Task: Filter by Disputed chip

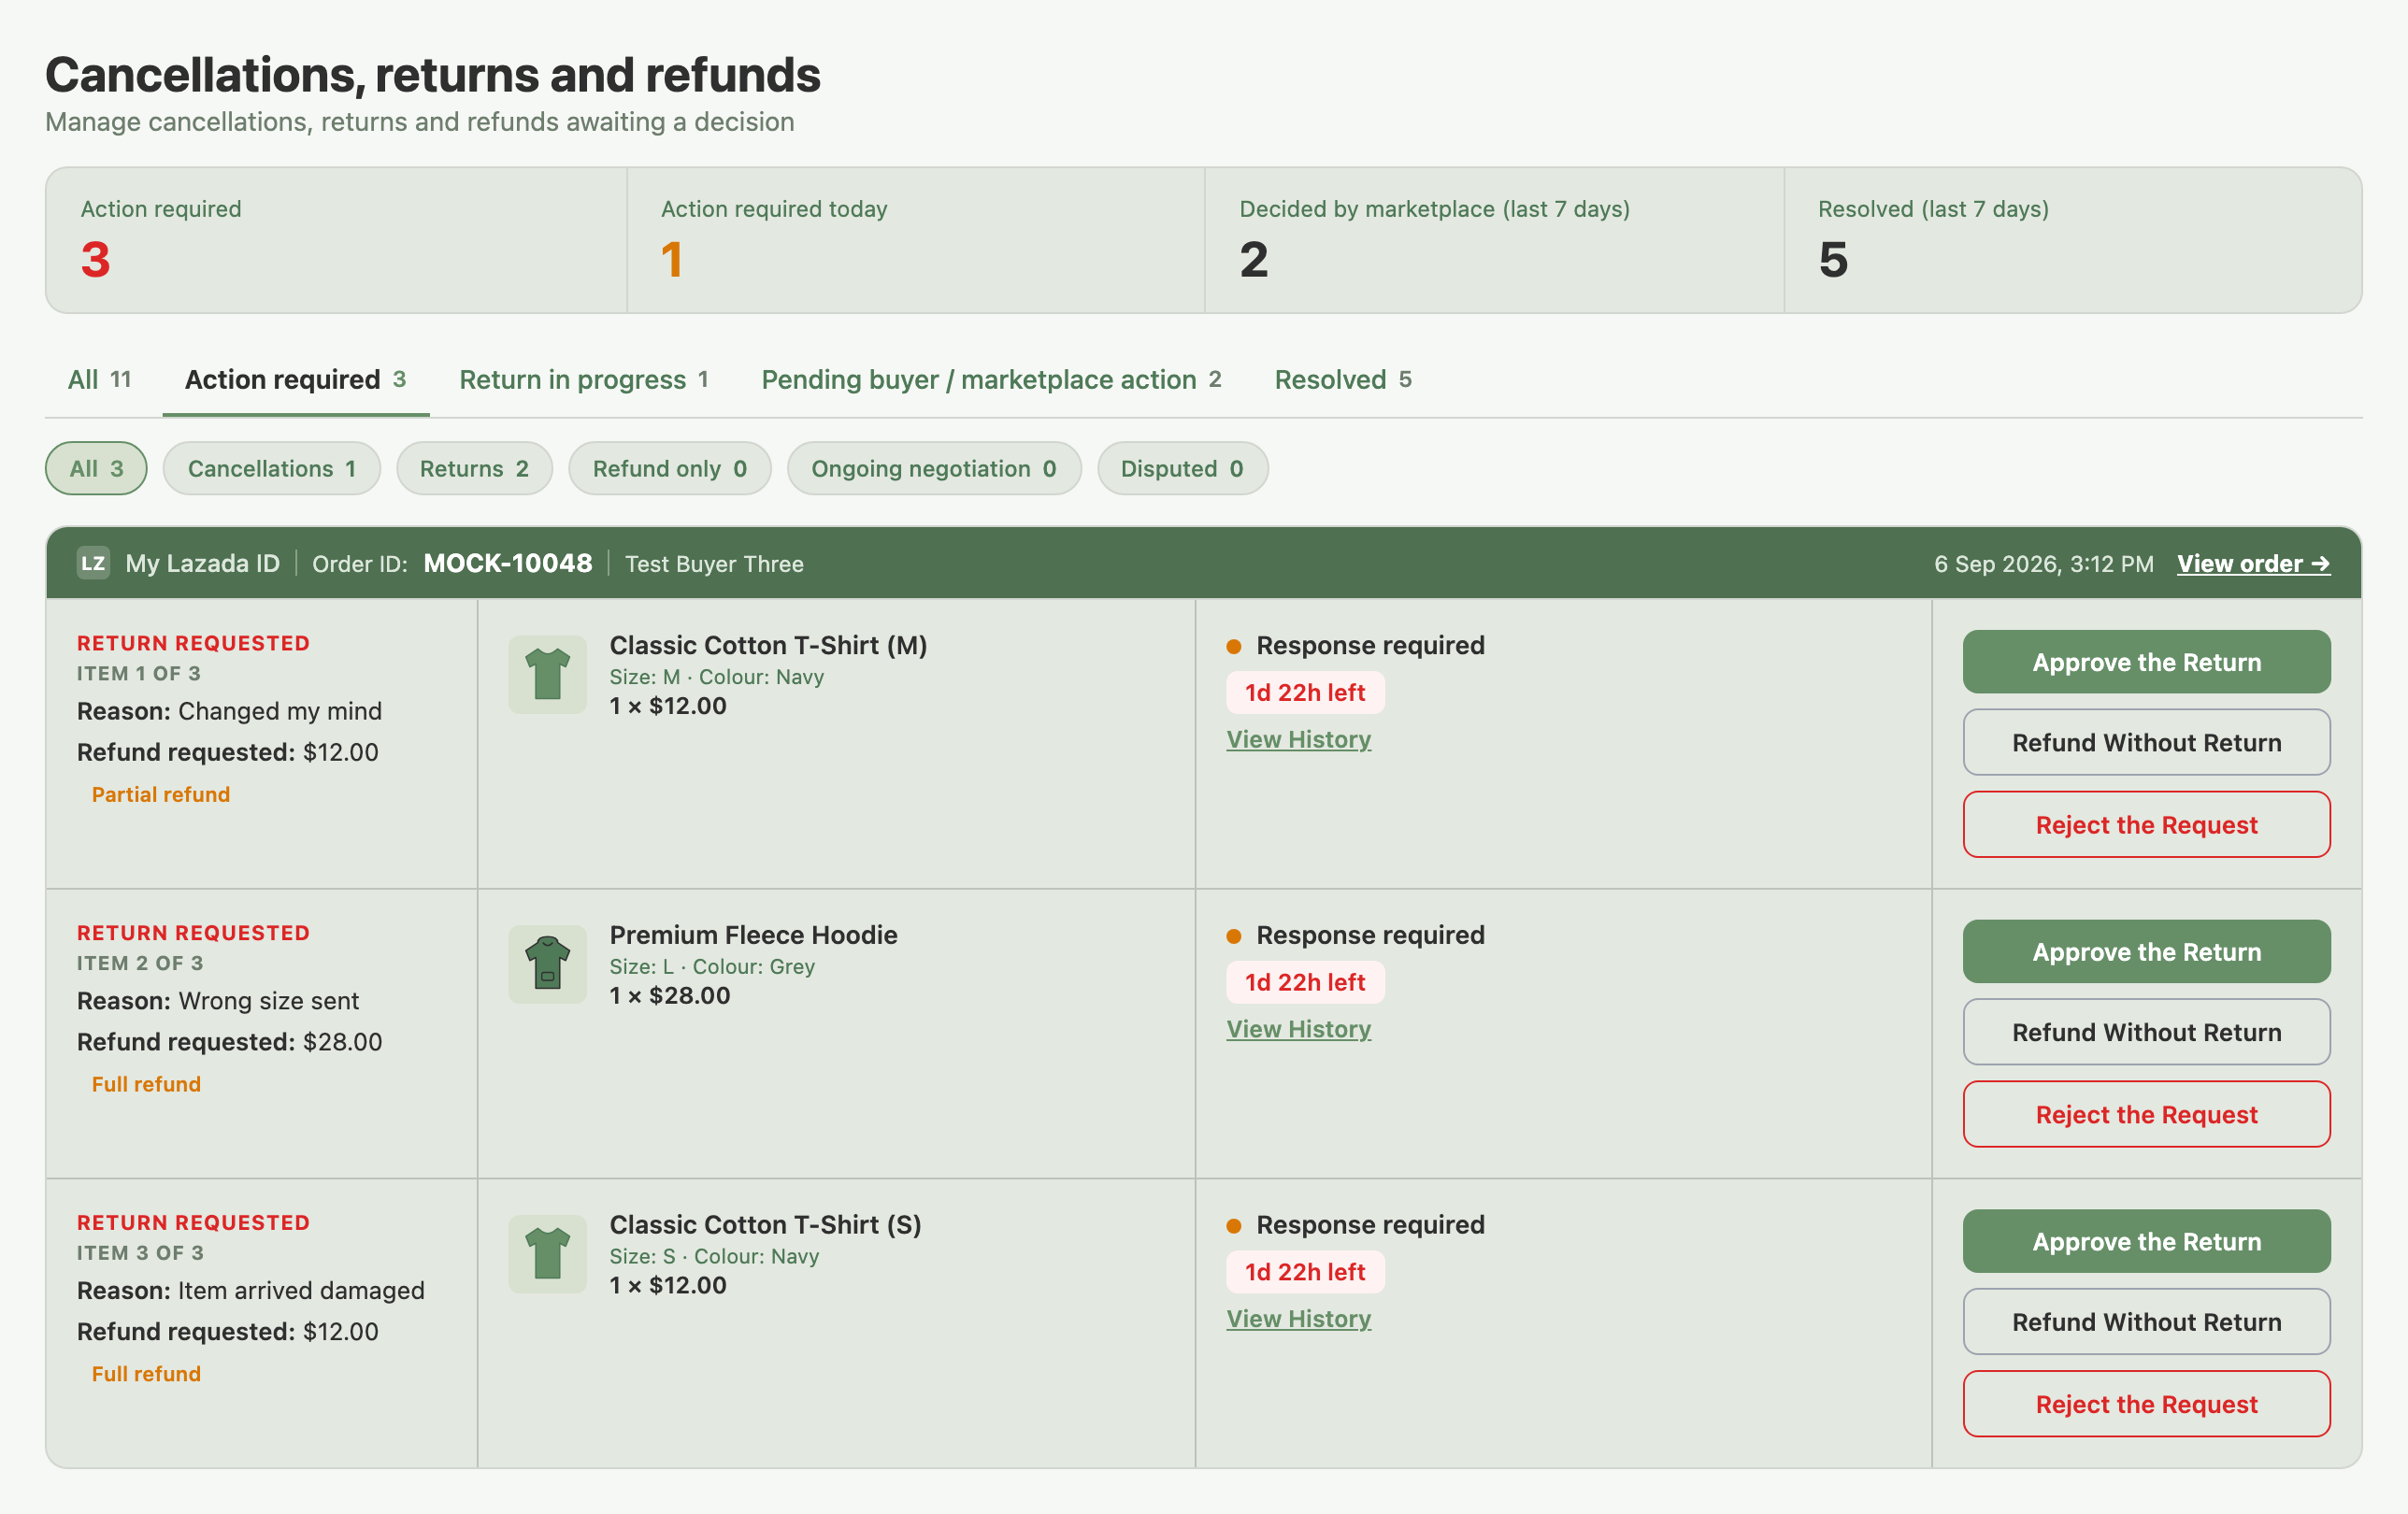Action: pos(1183,468)
